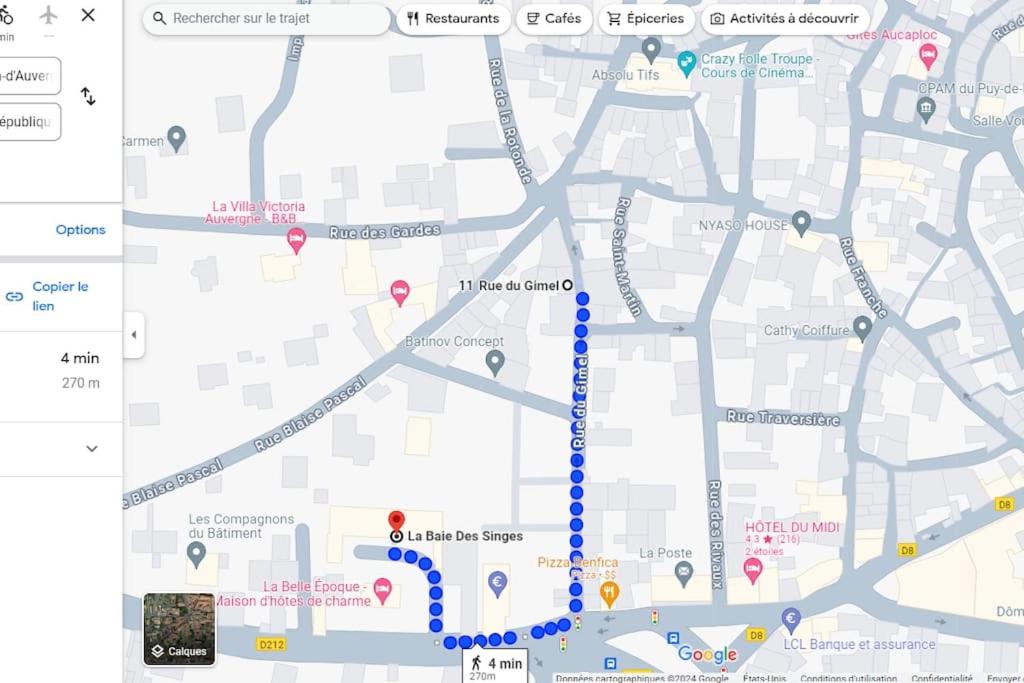Image resolution: width=1024 pixels, height=683 pixels.
Task: Expand route details with chevron down
Action: [91, 449]
